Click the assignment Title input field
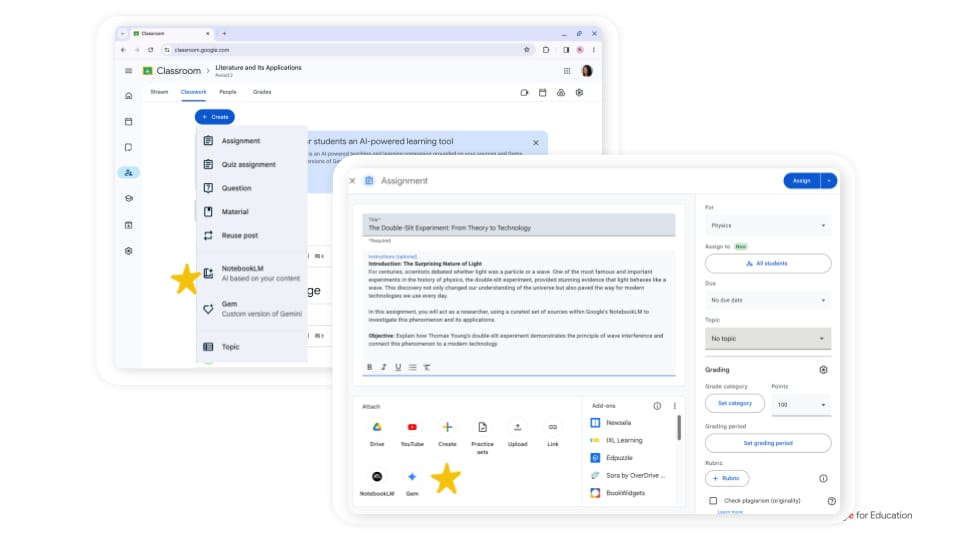This screenshot has width=960, height=540. point(519,225)
